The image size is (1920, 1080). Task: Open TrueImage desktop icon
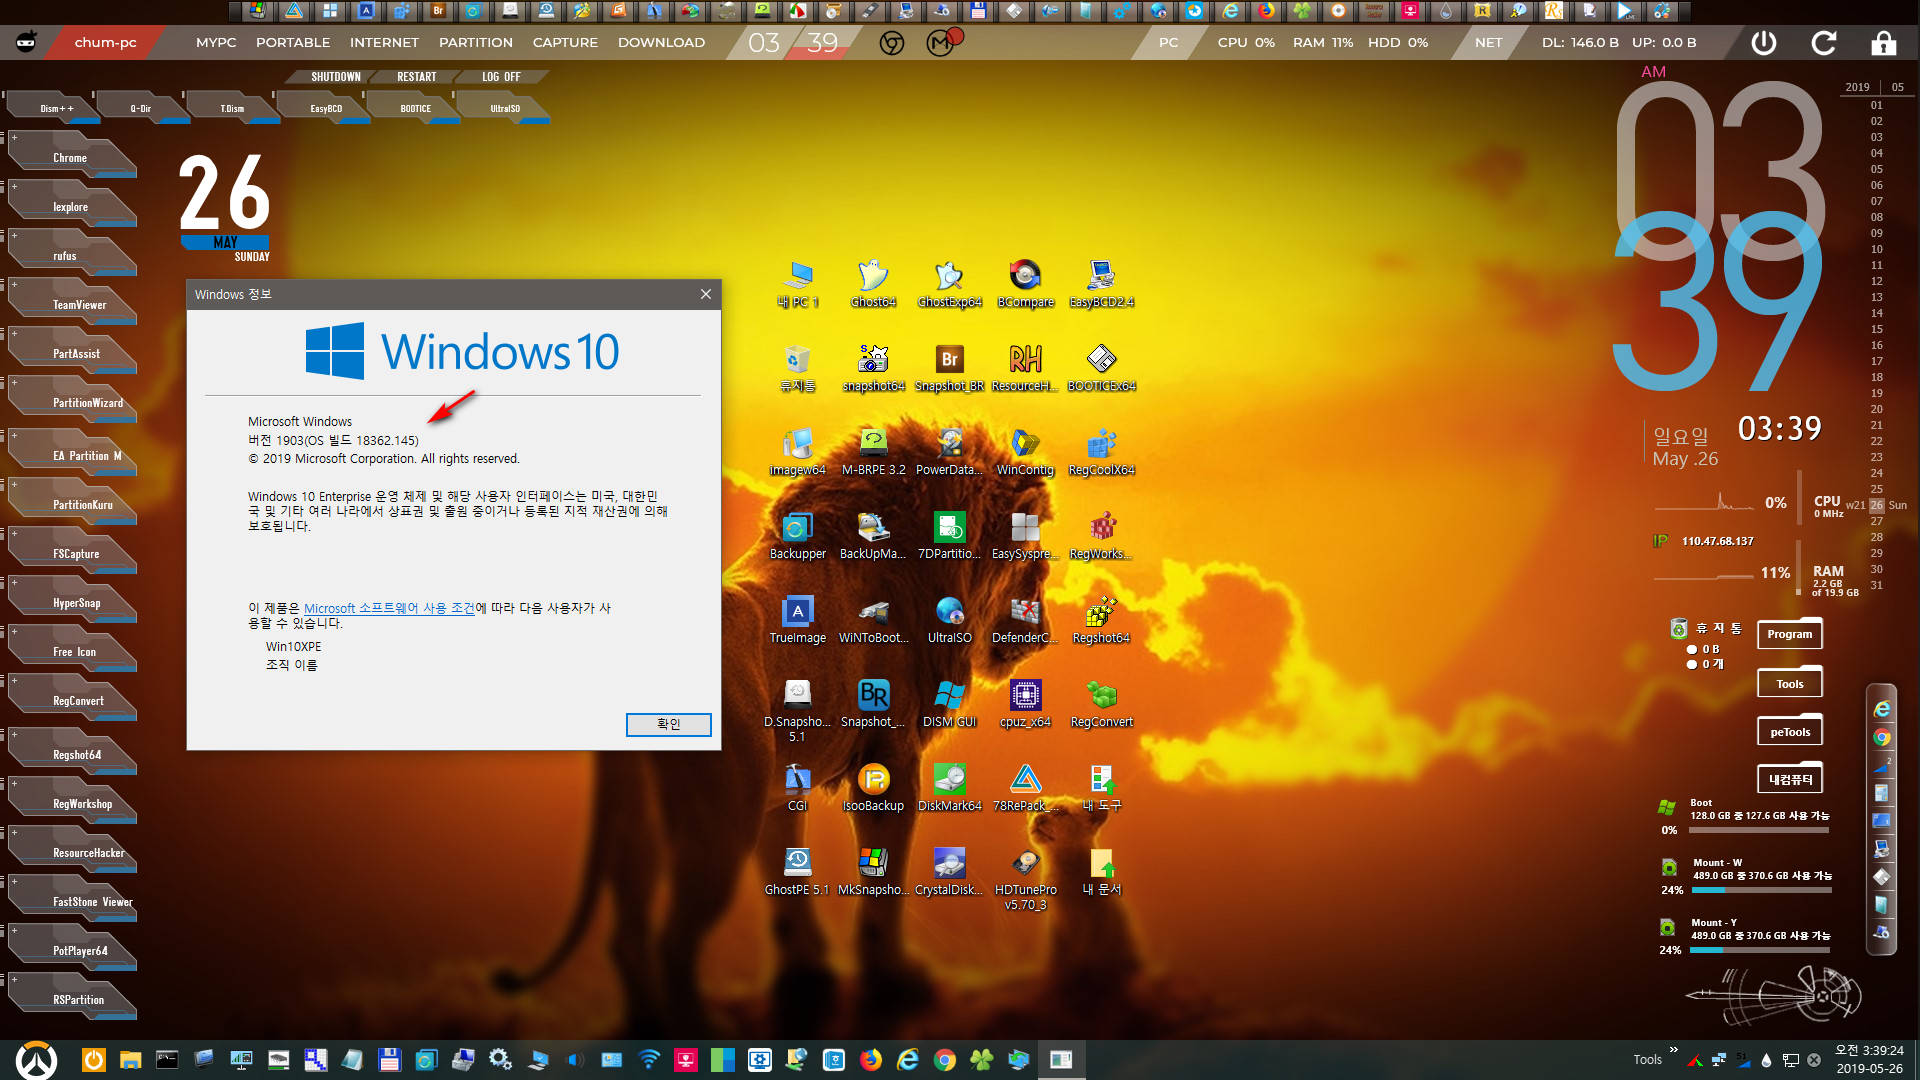click(x=797, y=619)
